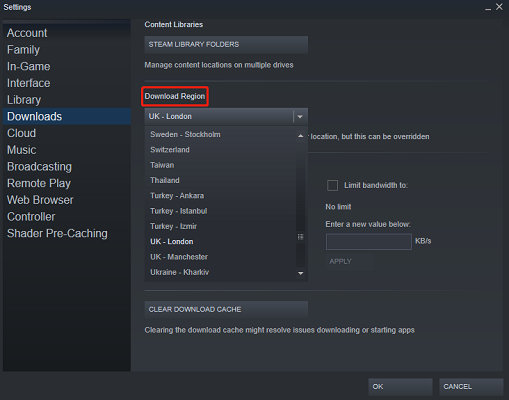The width and height of the screenshot is (509, 400).
Task: Enable the Limit bandwidth to checkbox
Action: coord(332,185)
